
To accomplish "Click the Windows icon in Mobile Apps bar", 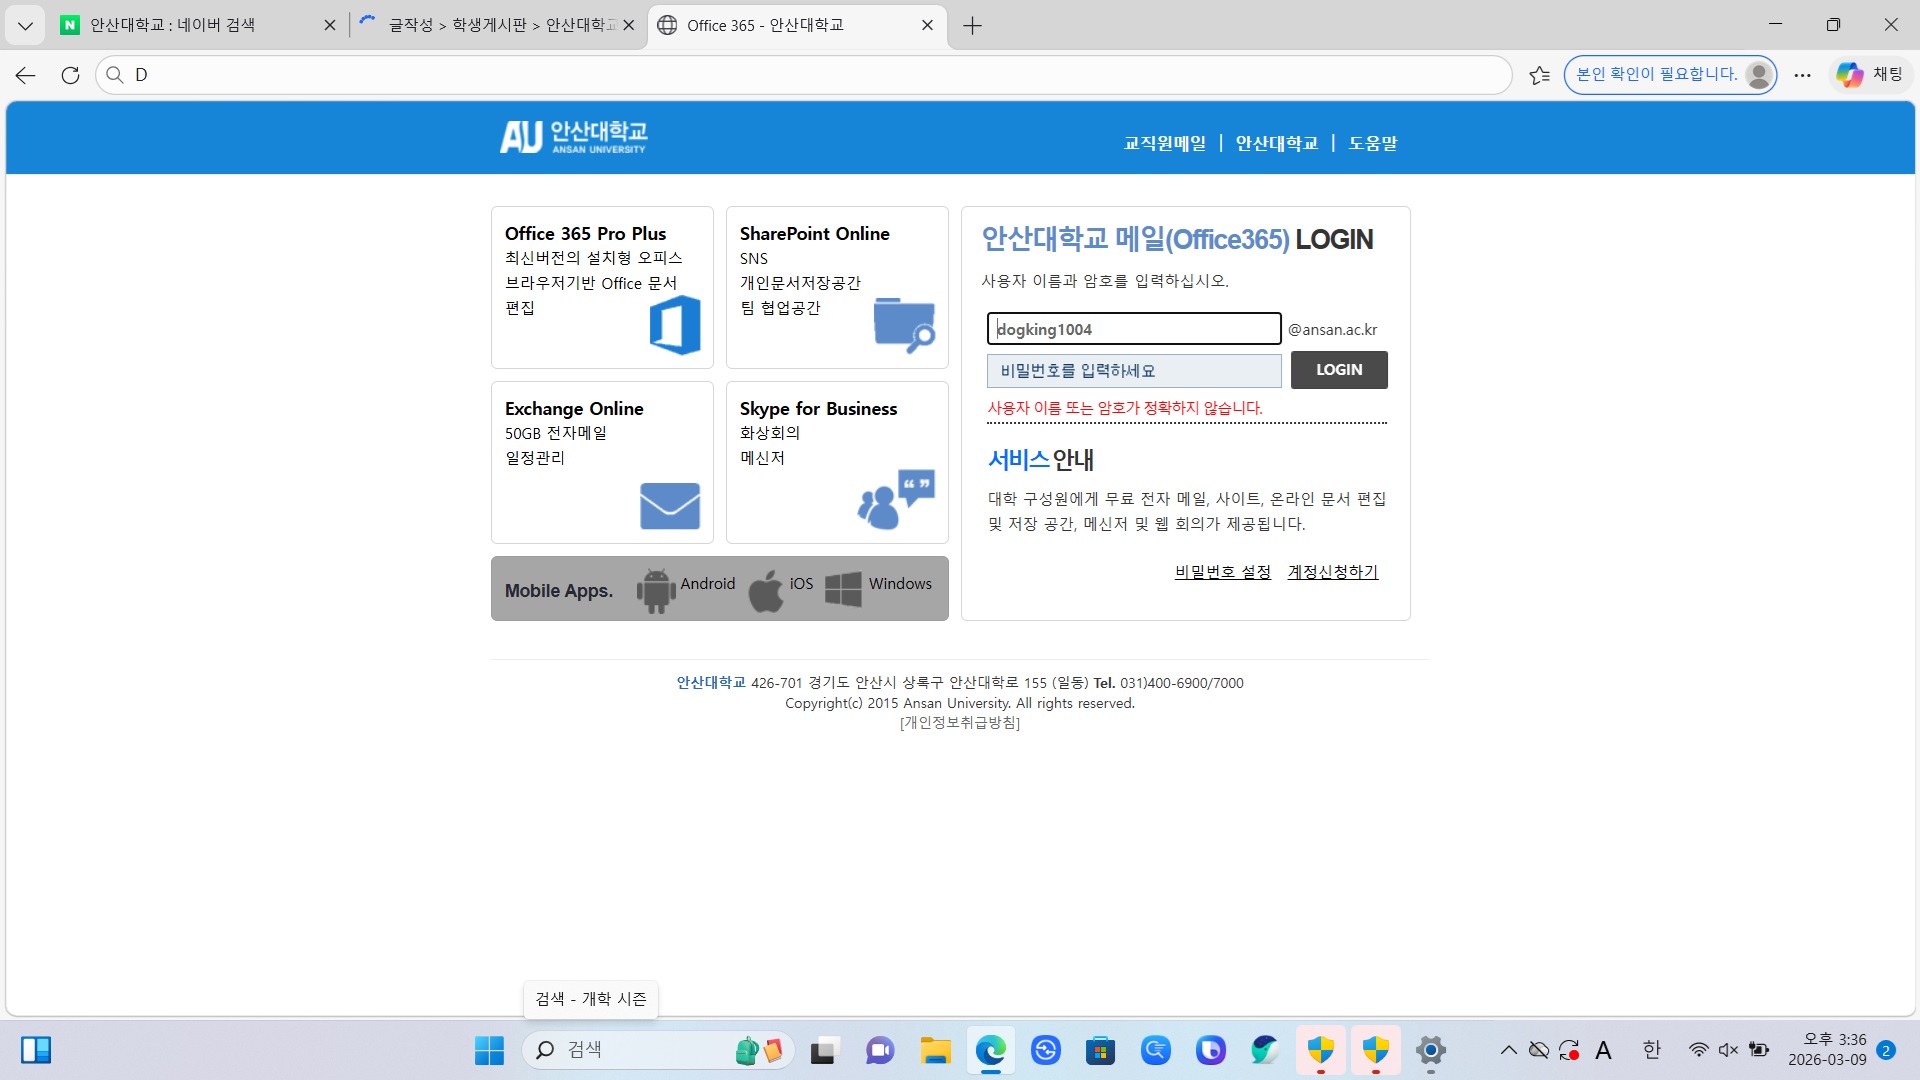I will pos(842,589).
